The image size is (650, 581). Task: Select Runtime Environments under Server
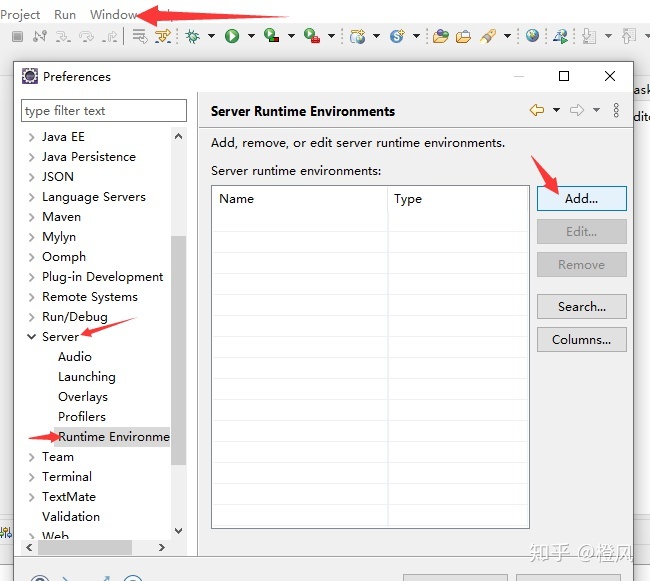tap(114, 437)
